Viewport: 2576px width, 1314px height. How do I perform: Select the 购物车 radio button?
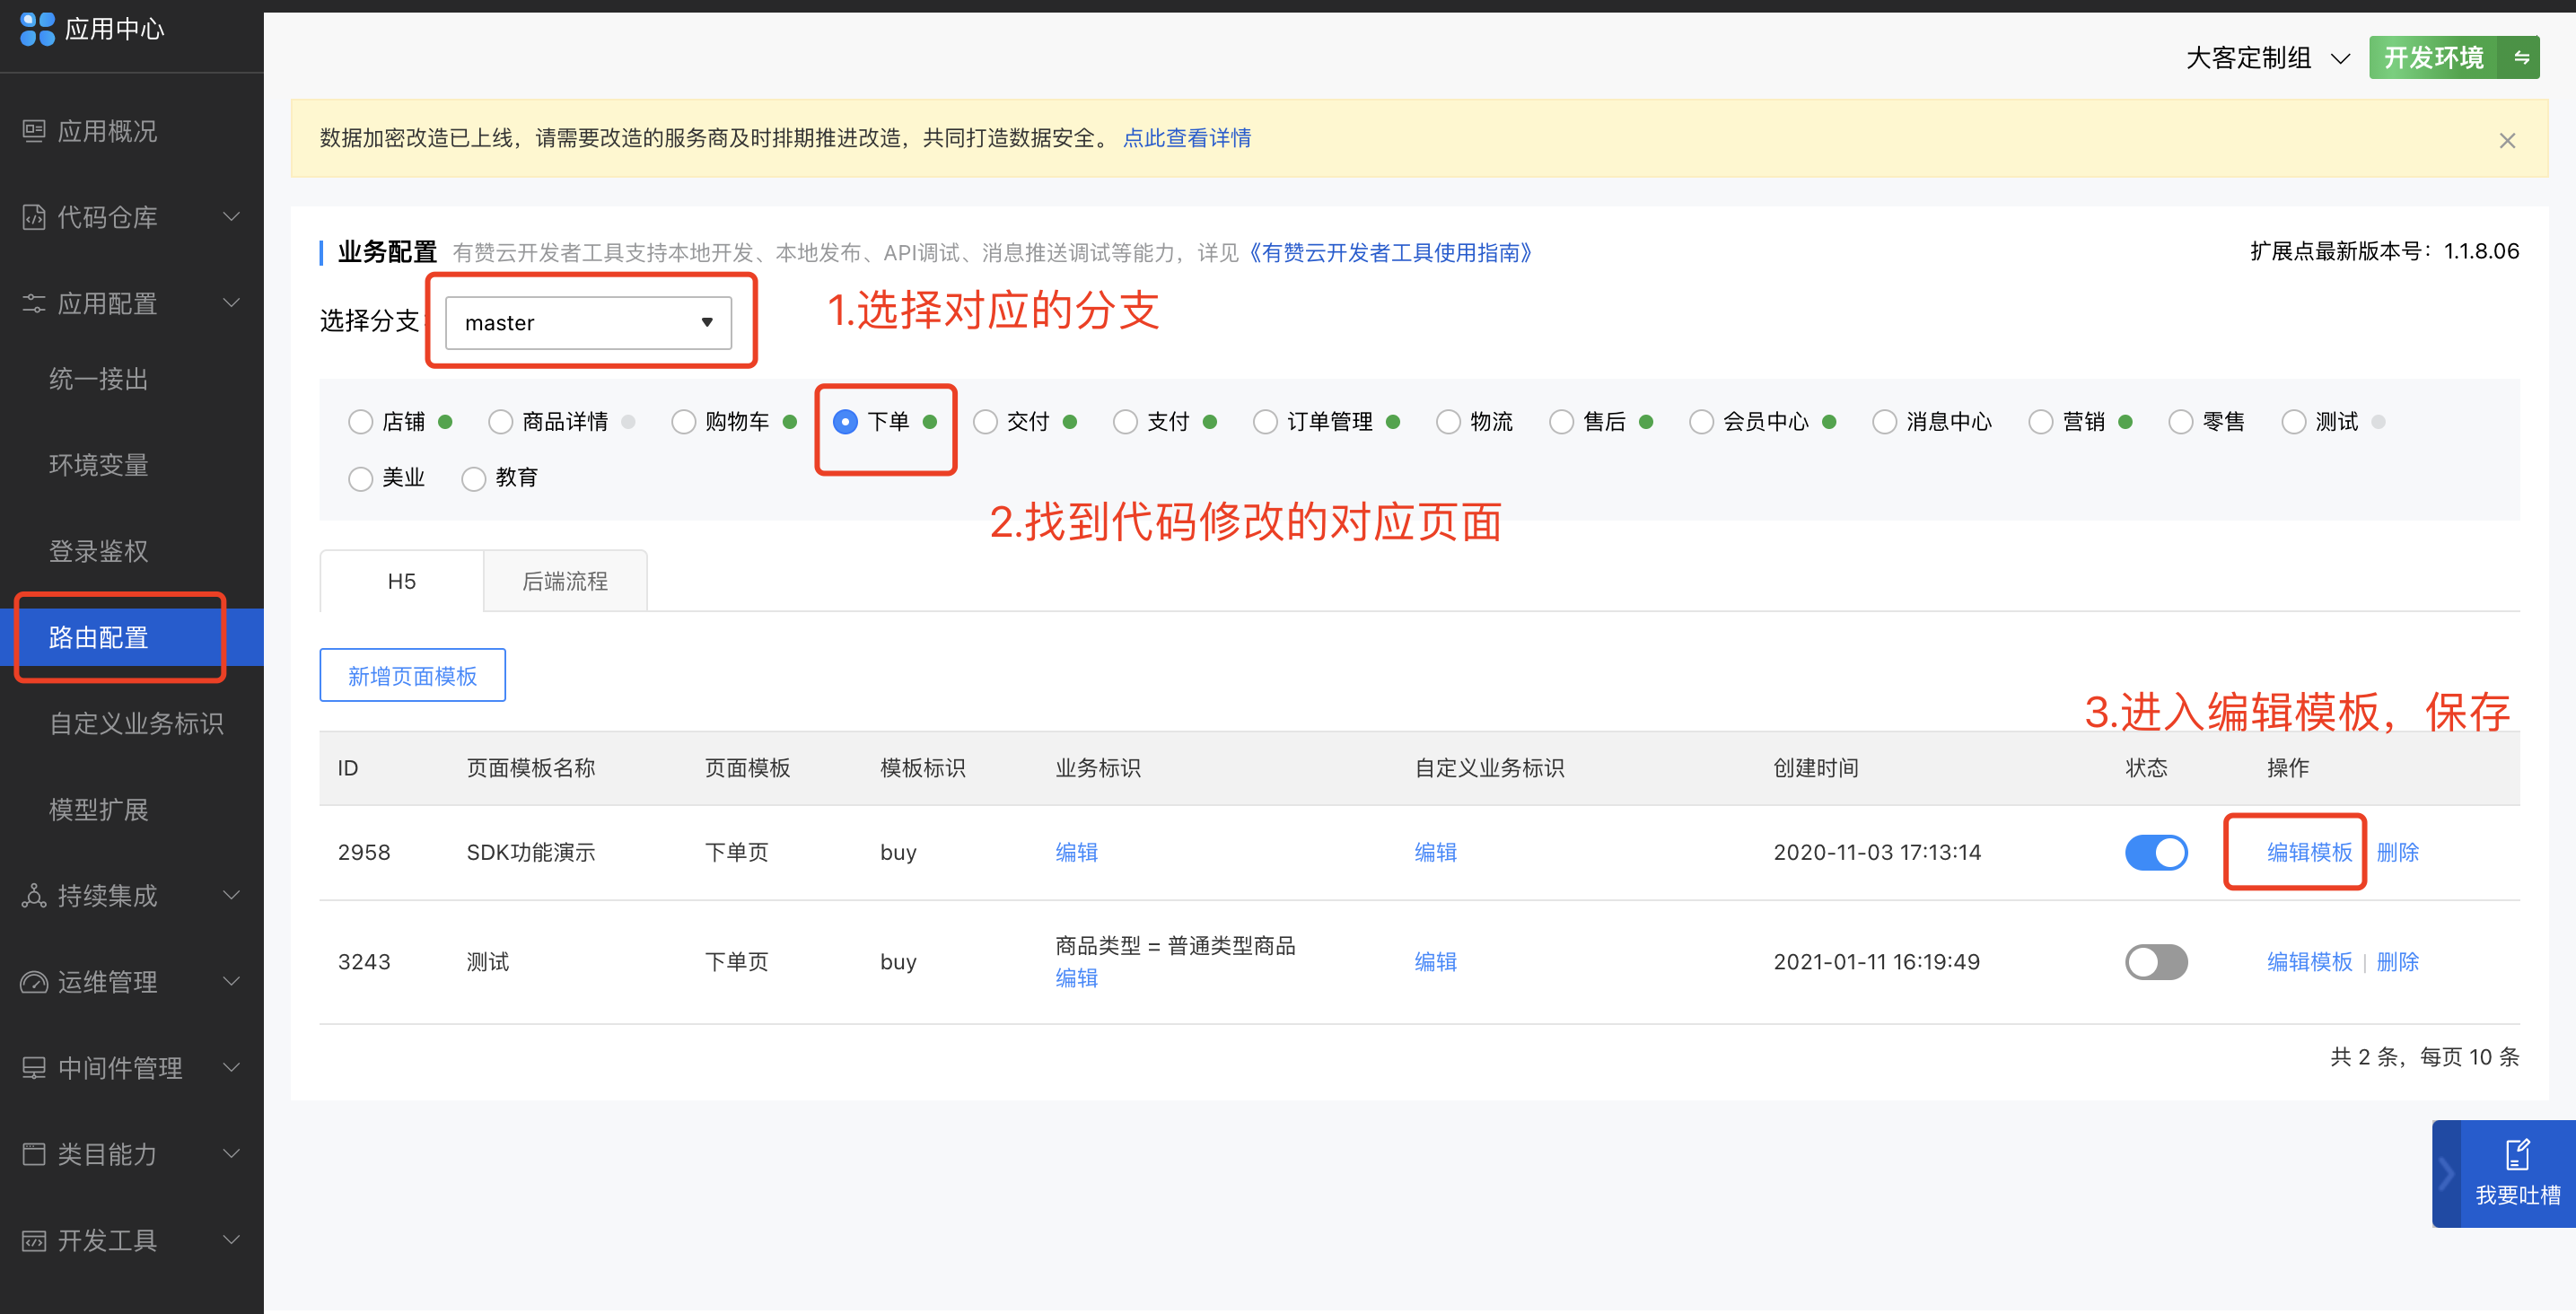click(683, 422)
